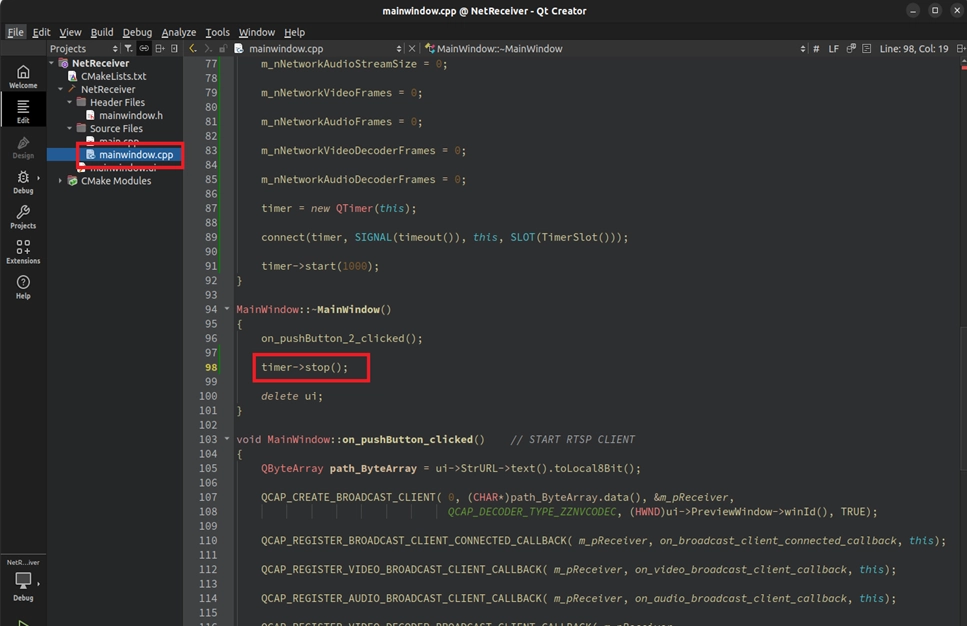Viewport: 967px width, 626px height.
Task: Select CMakeLists.txt in project tree
Action: (x=113, y=76)
